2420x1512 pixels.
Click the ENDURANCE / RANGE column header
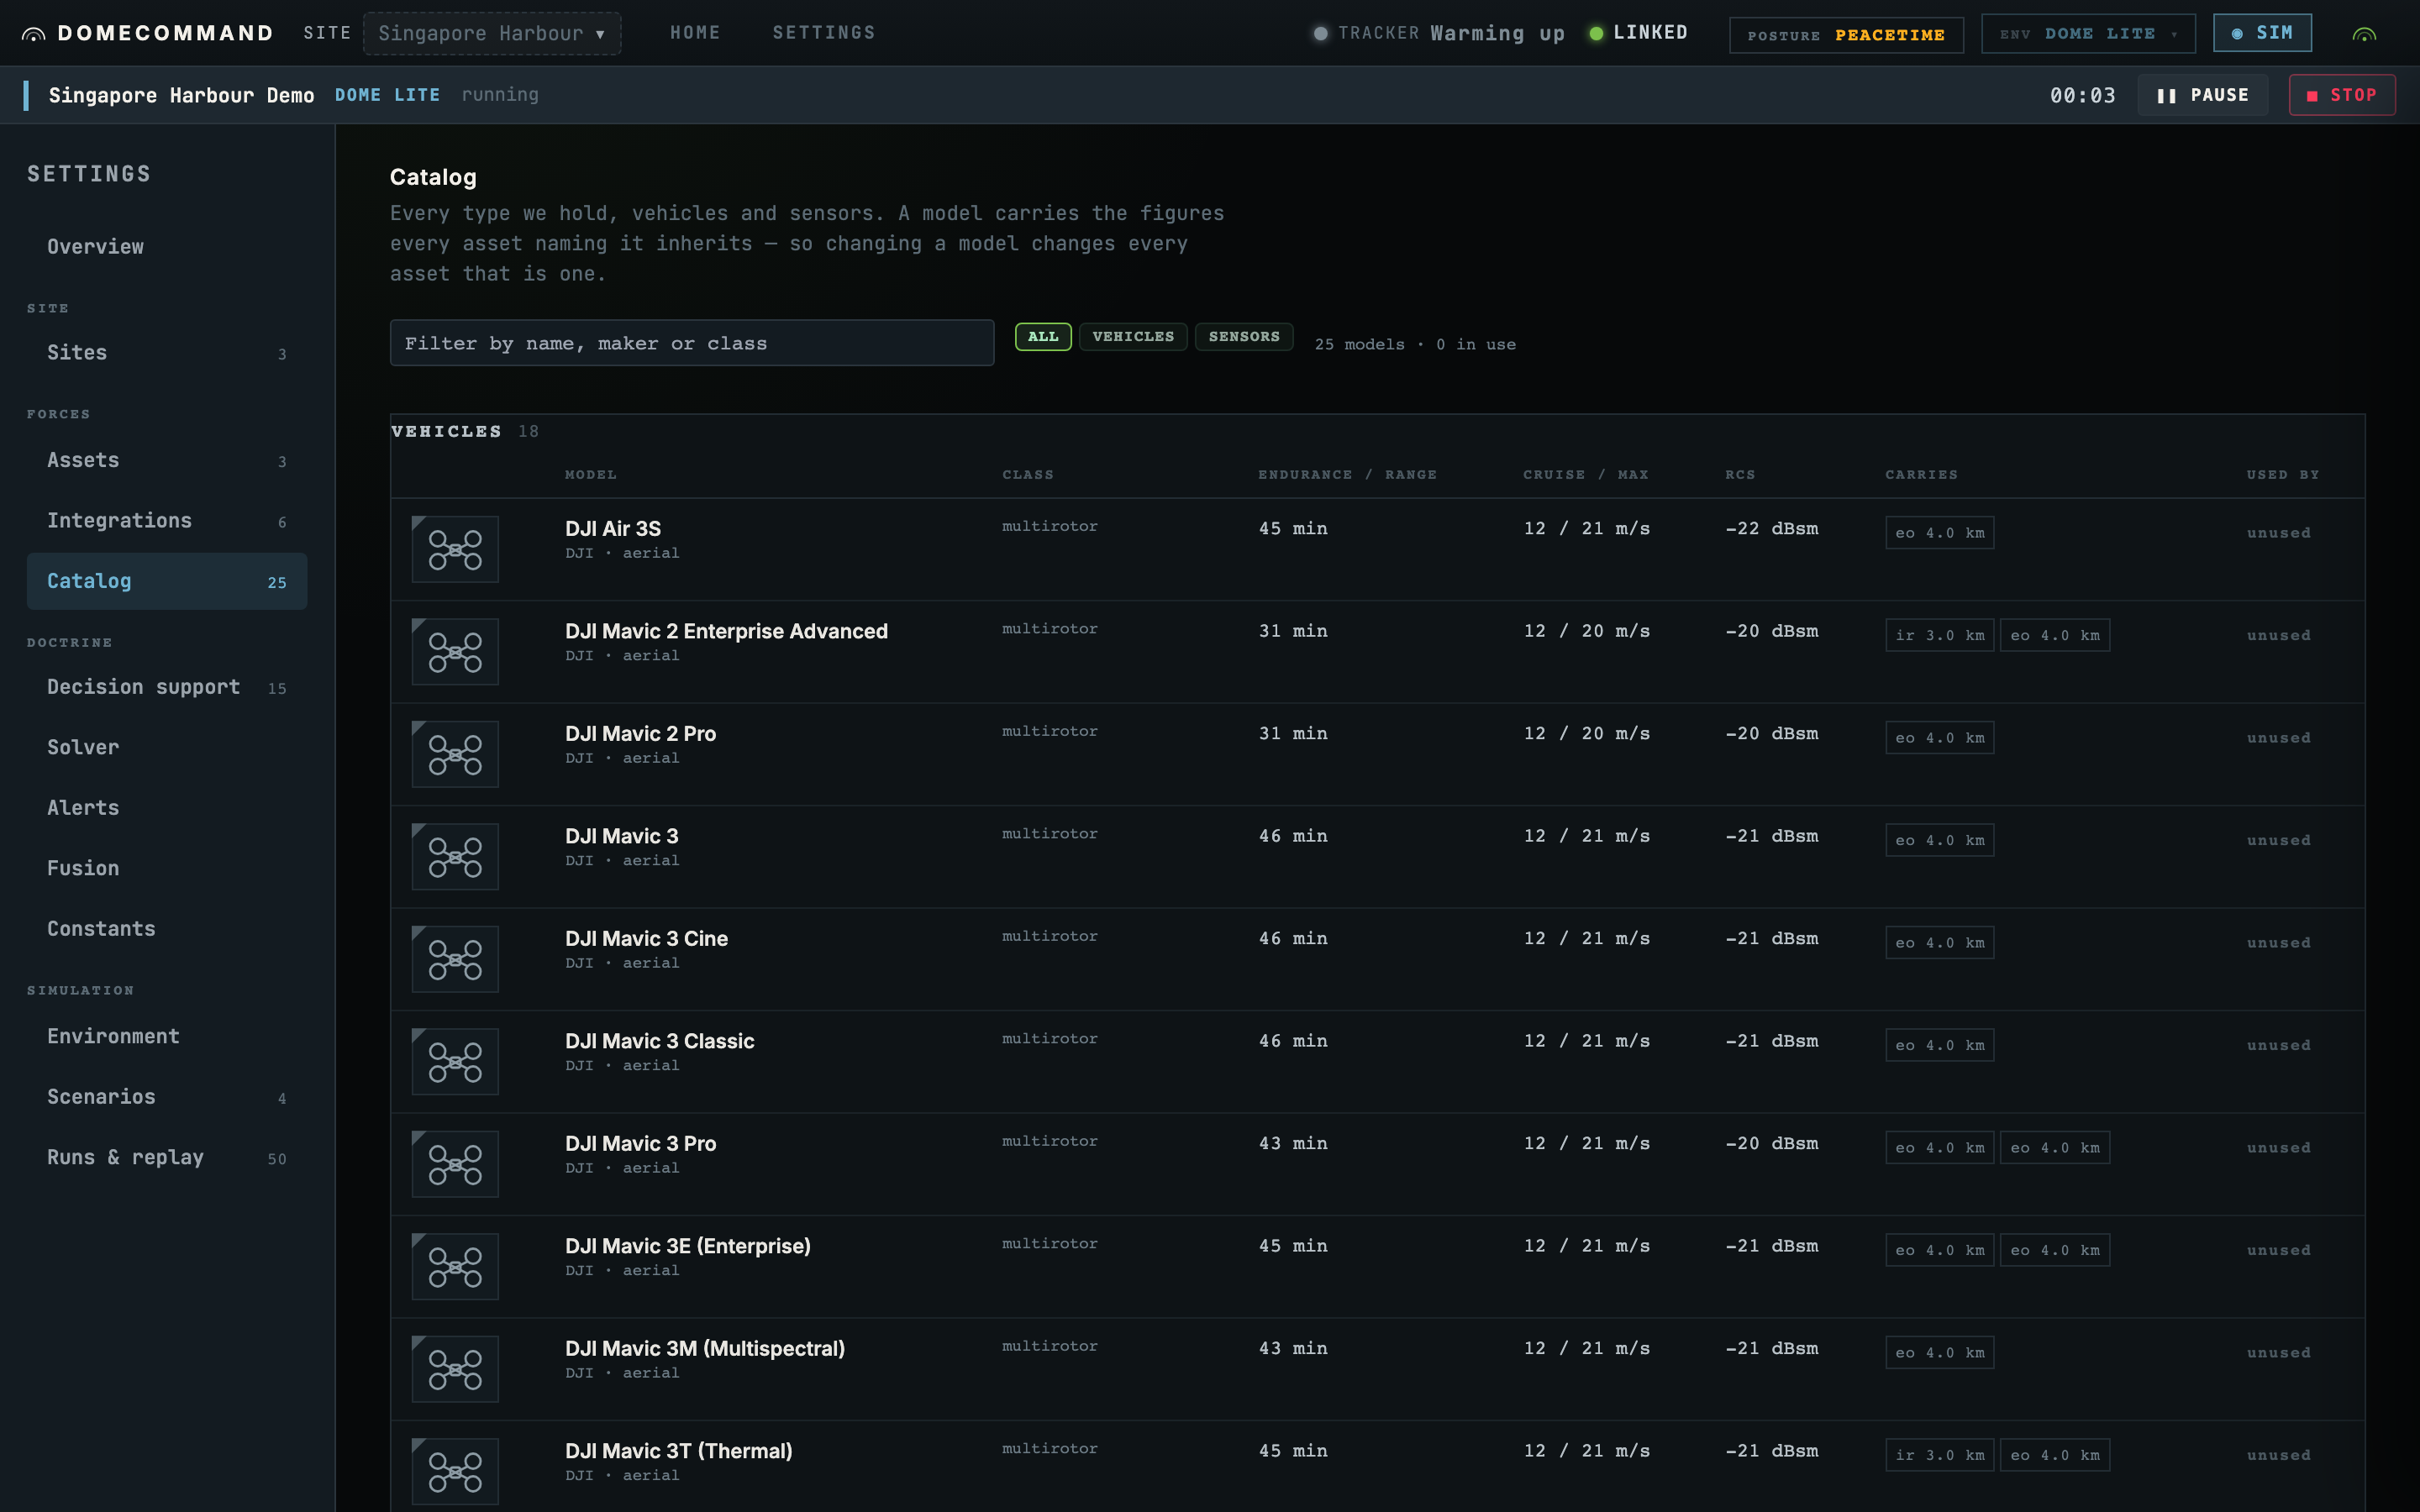coord(1347,475)
